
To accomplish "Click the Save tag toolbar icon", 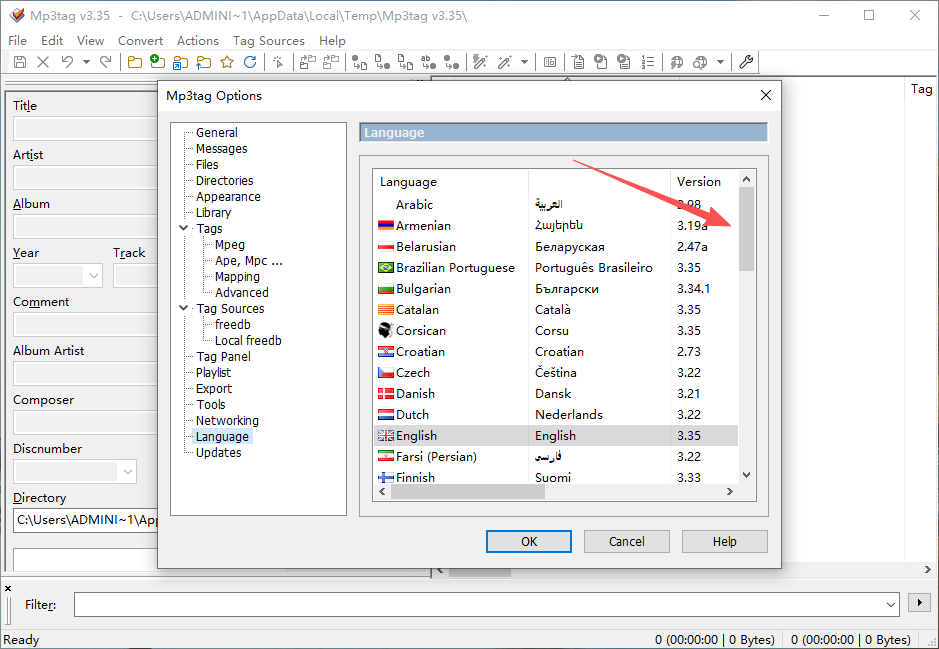I will point(20,62).
